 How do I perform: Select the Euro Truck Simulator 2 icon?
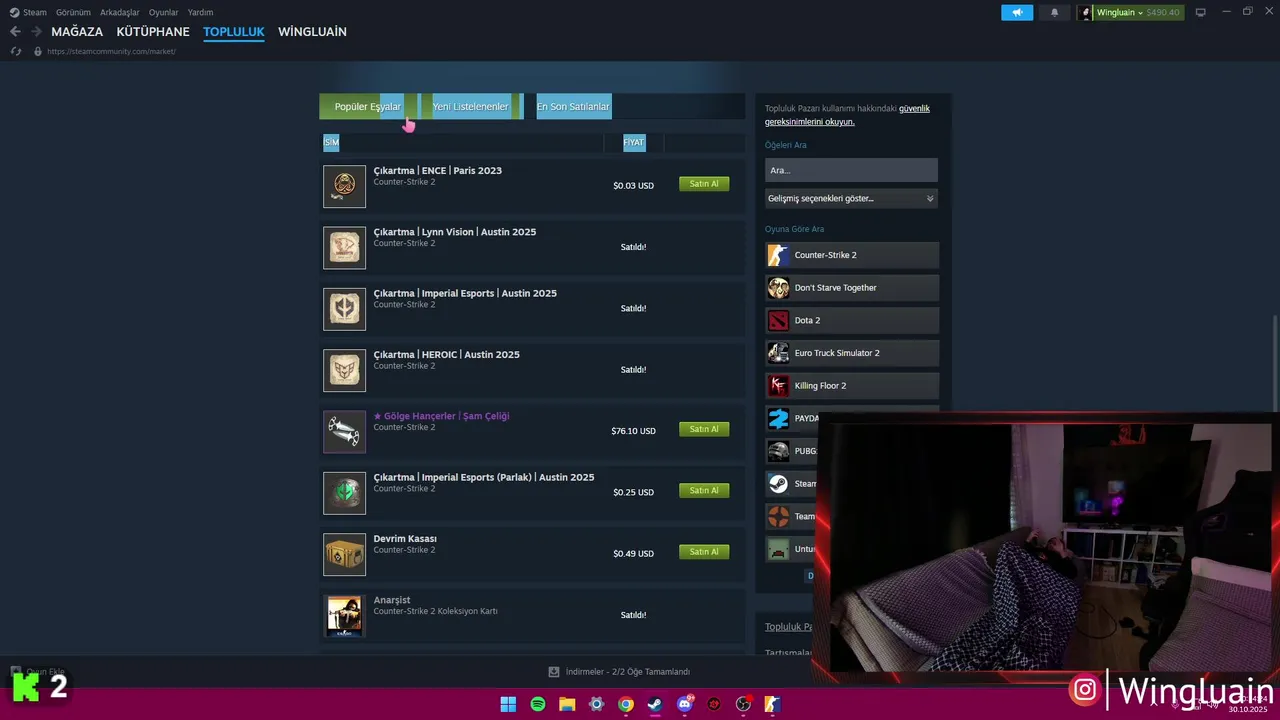(778, 353)
